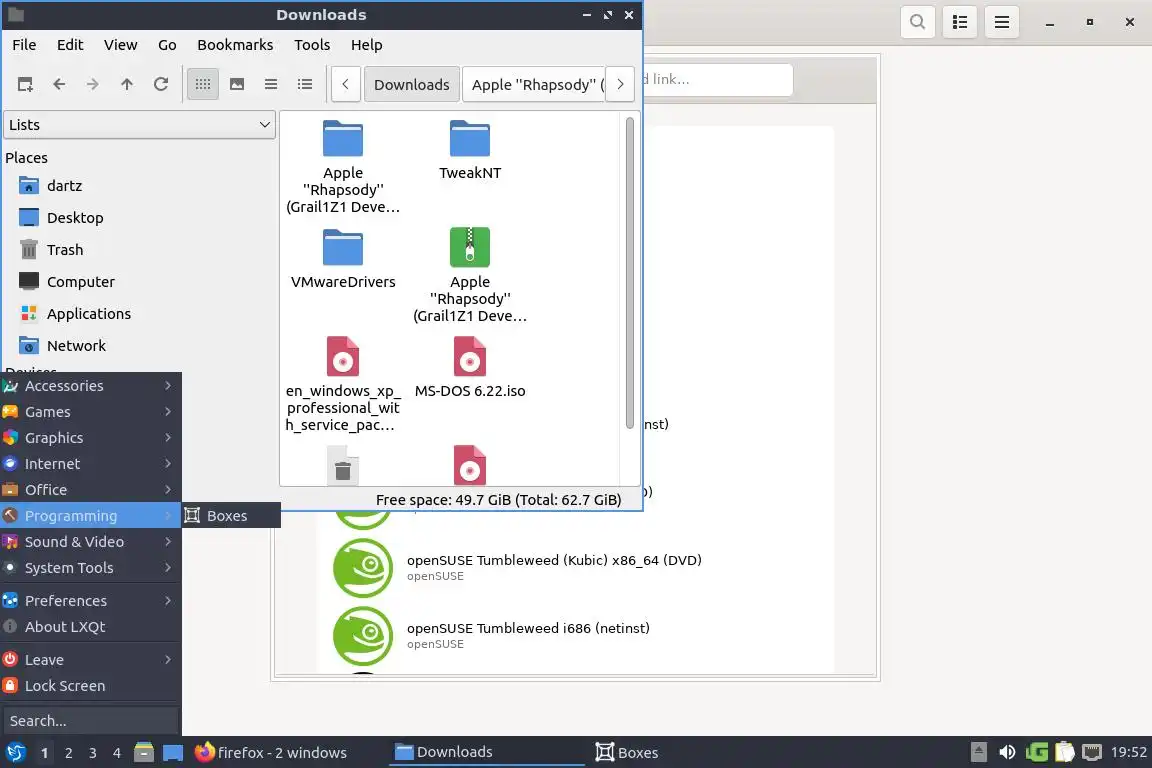This screenshot has height=768, width=1152.
Task: Select the VMwareDrivers folder
Action: pos(343,259)
